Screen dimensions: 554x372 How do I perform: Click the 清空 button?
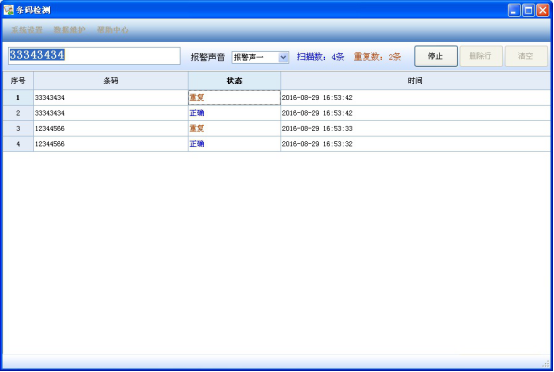point(526,56)
